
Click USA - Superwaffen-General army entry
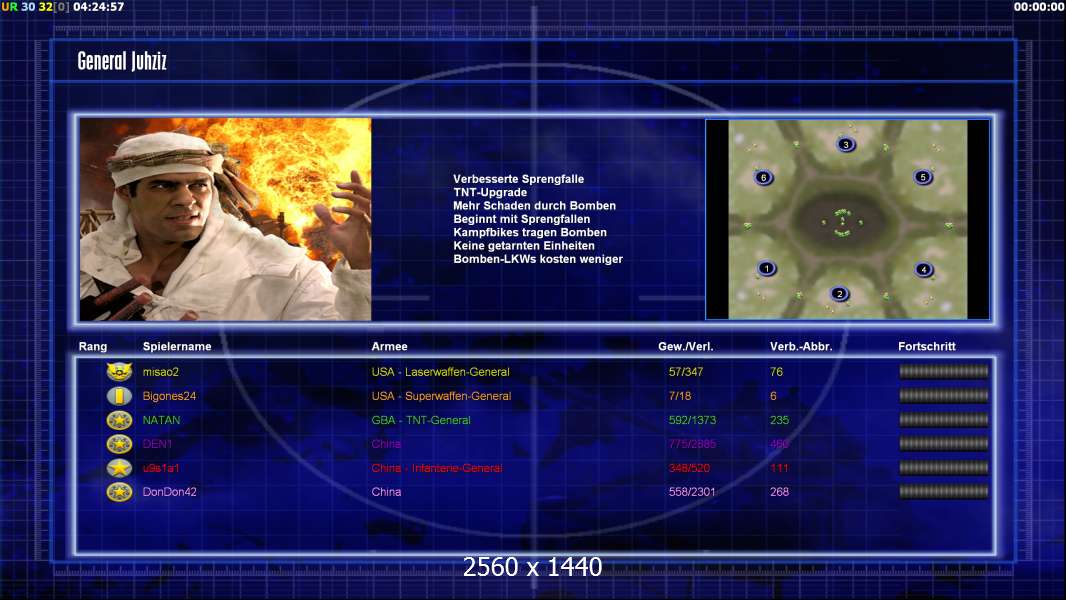(x=441, y=396)
